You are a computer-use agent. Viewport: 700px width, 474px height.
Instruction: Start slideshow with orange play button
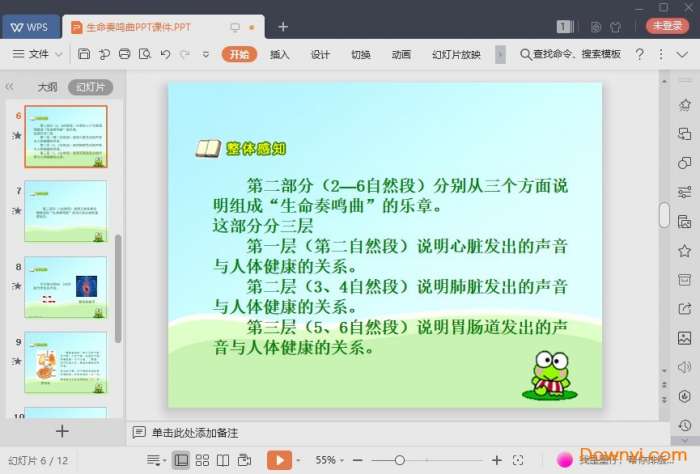point(279,460)
